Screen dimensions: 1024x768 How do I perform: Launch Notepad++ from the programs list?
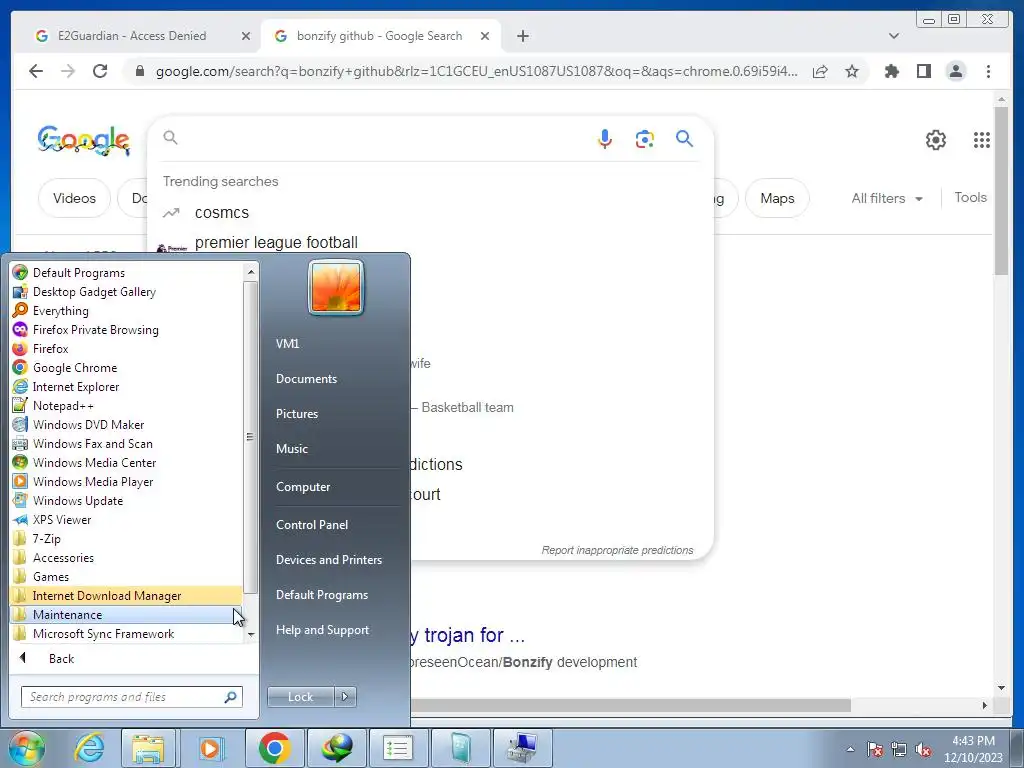126,406
